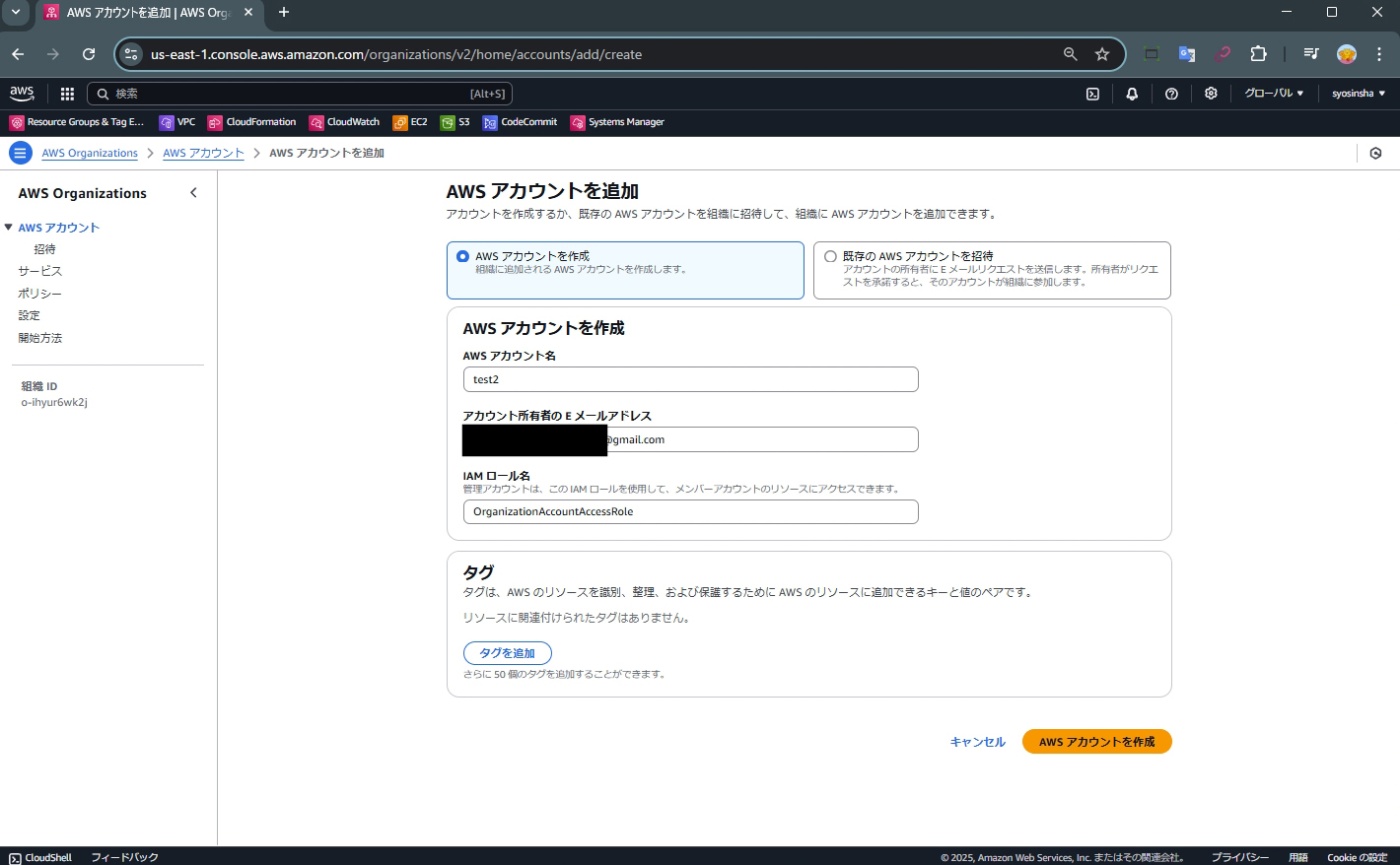Image resolution: width=1400 pixels, height=865 pixels.
Task: Open the AWS home logo
Action: (22, 93)
